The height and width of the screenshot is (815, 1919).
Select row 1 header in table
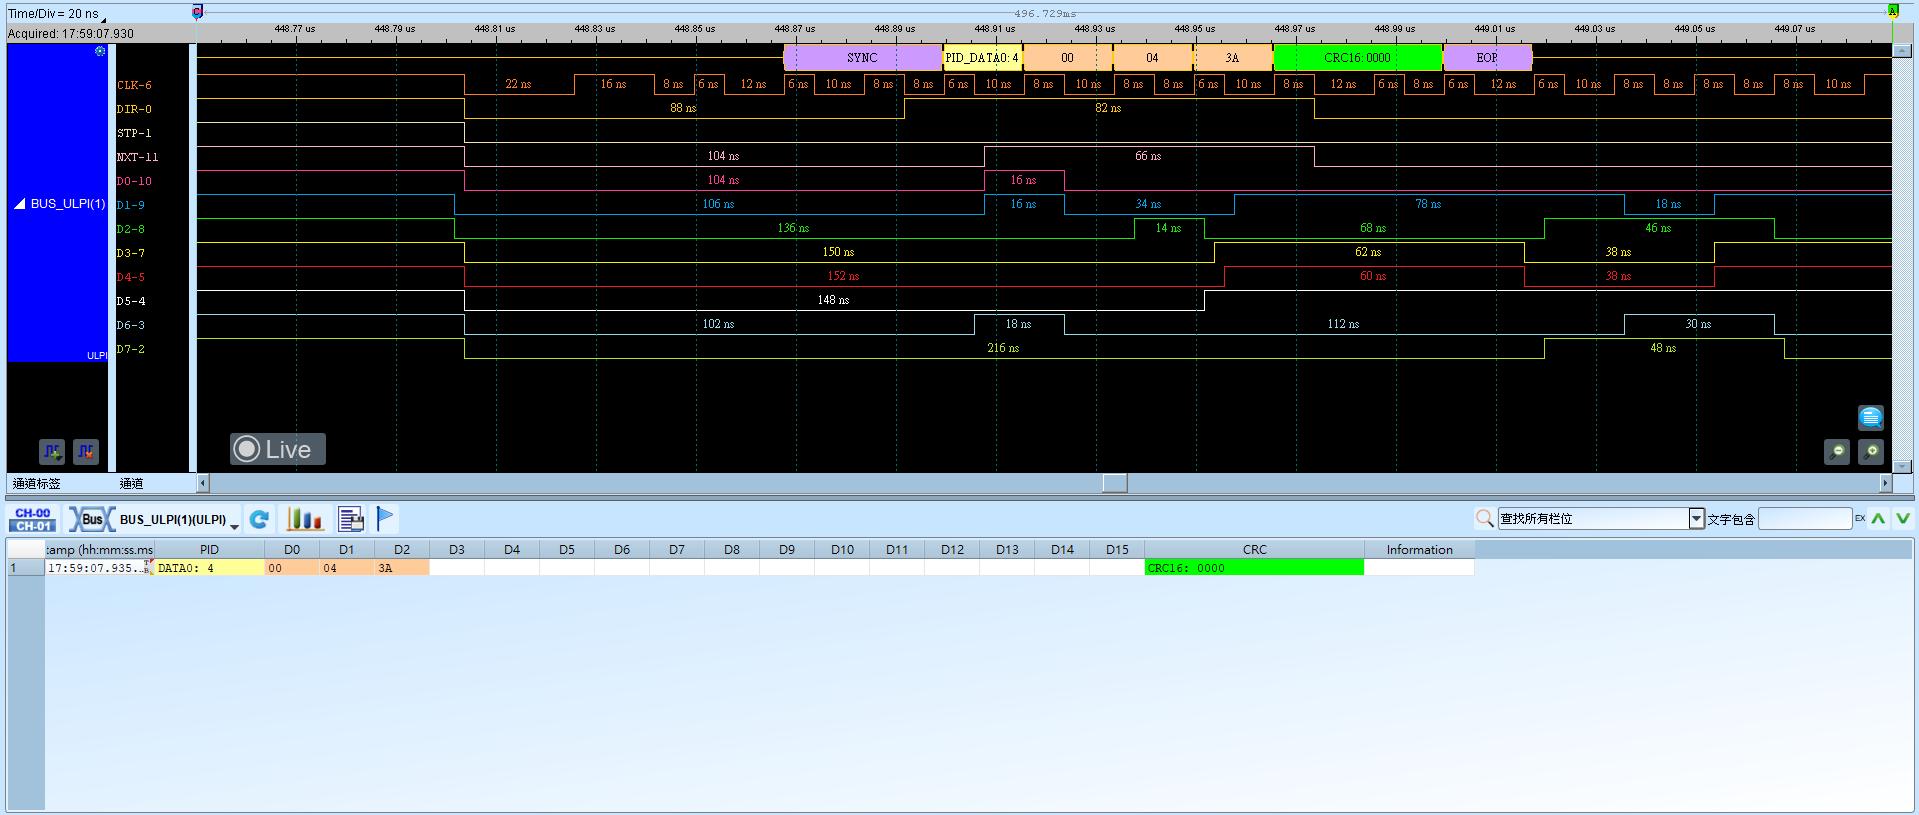tap(26, 568)
